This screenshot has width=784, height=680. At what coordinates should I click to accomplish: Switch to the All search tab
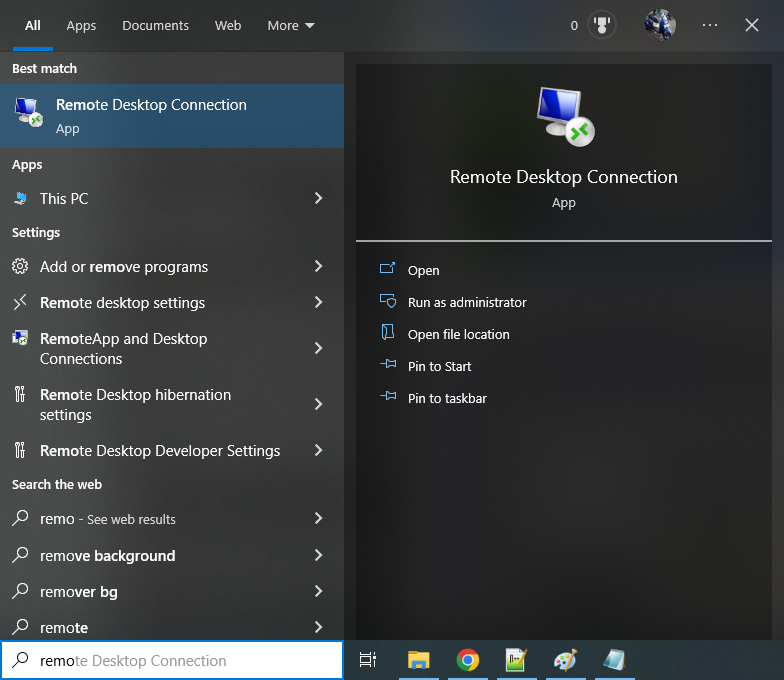(33, 26)
